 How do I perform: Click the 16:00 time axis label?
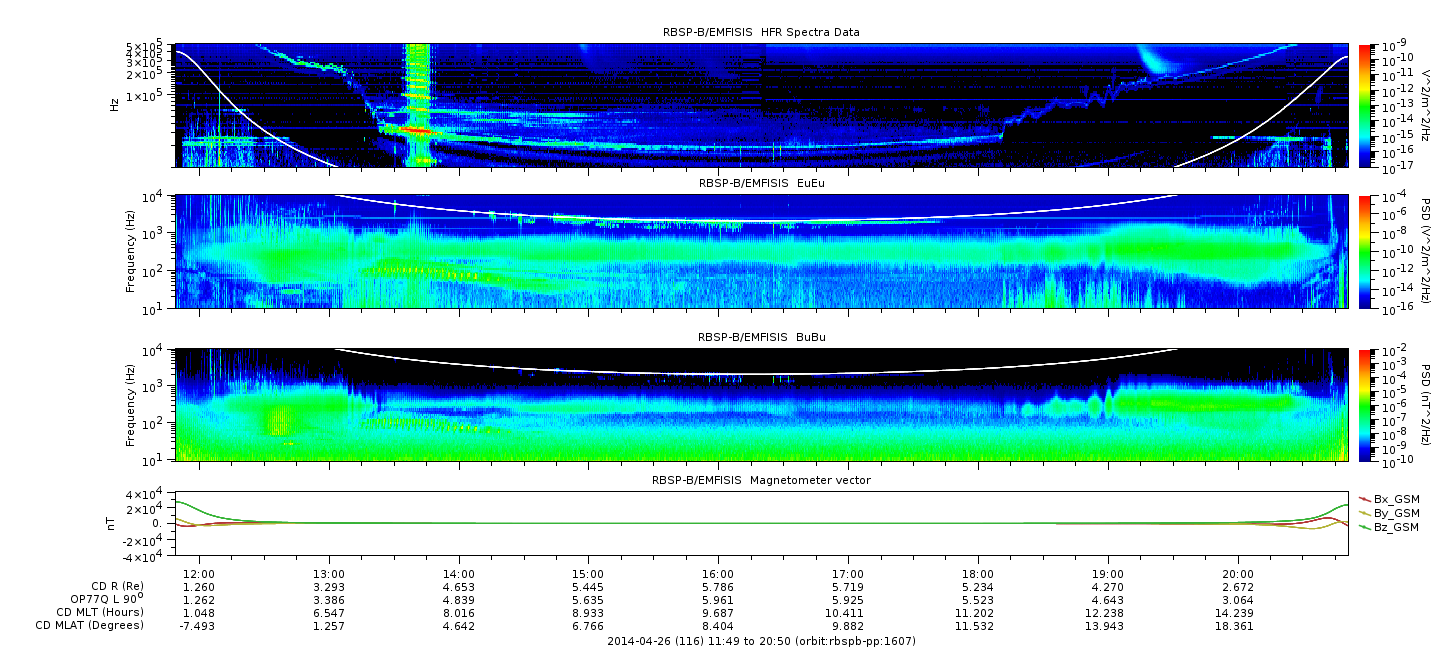coord(718,575)
